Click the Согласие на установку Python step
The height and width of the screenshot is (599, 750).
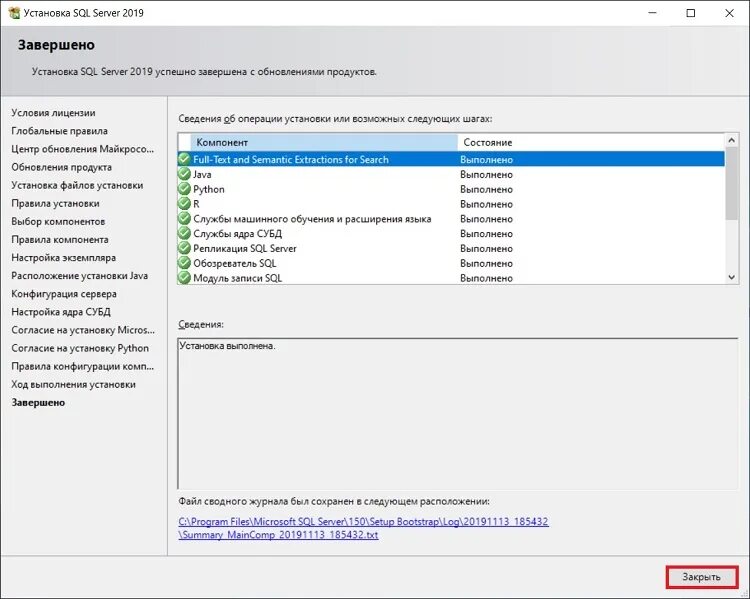80,348
